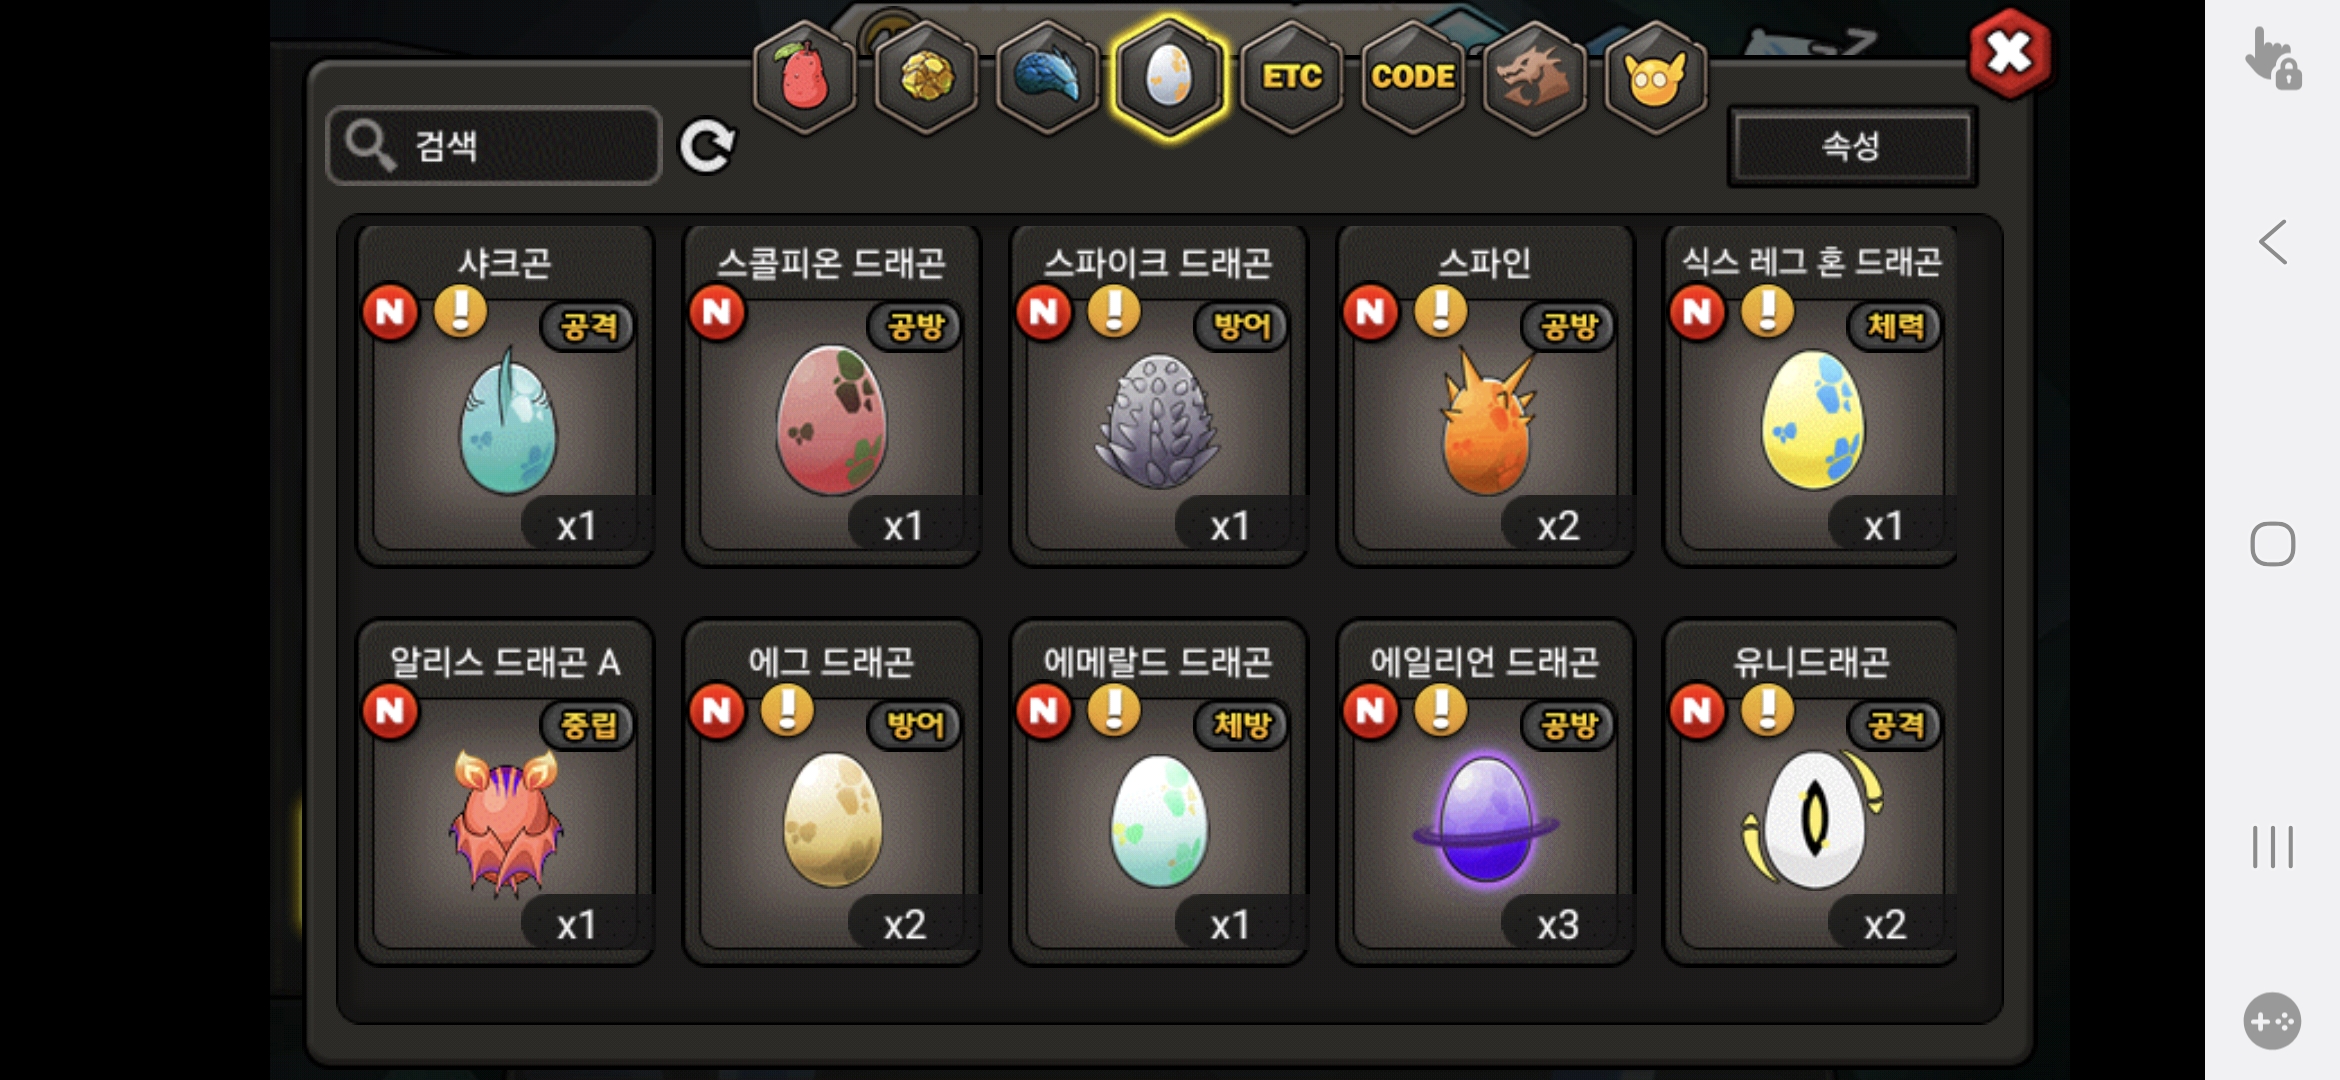2340x1080 pixels.
Task: Close the inventory with the red X
Action: 2009,53
